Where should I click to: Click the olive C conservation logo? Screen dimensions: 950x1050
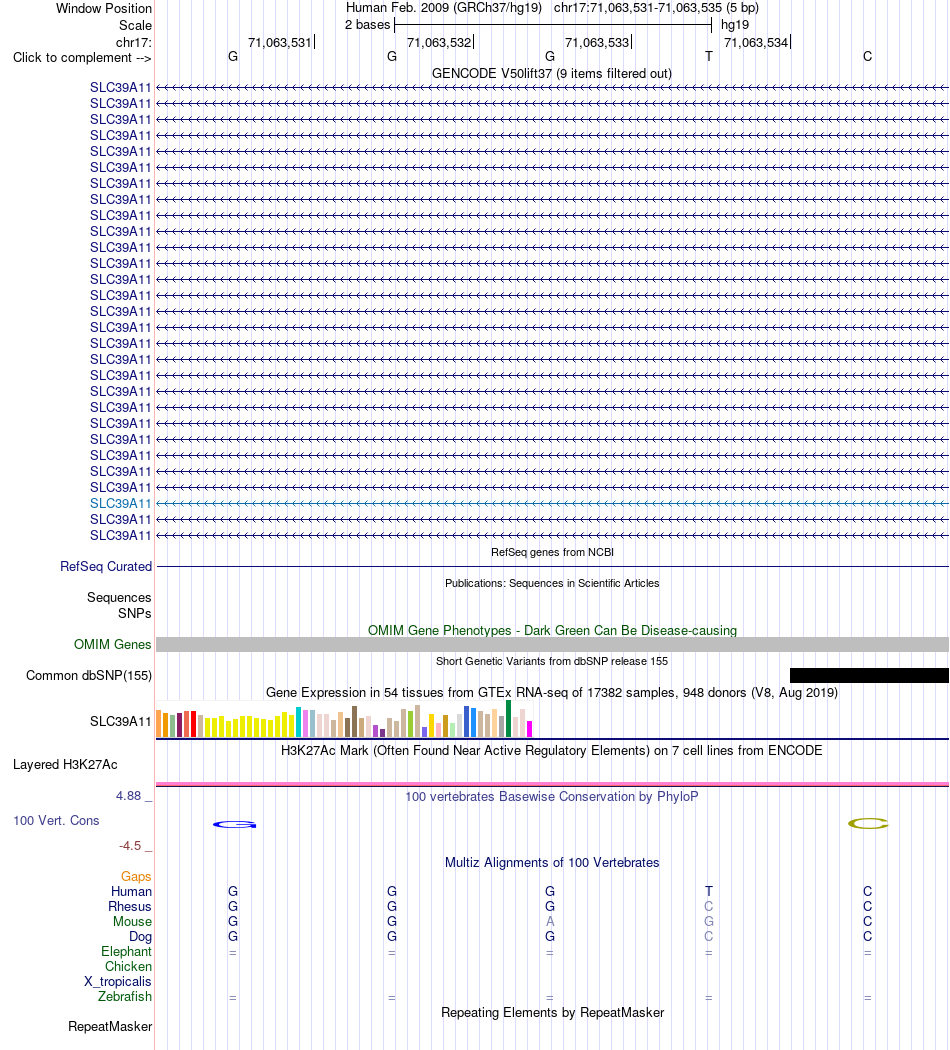pos(868,824)
